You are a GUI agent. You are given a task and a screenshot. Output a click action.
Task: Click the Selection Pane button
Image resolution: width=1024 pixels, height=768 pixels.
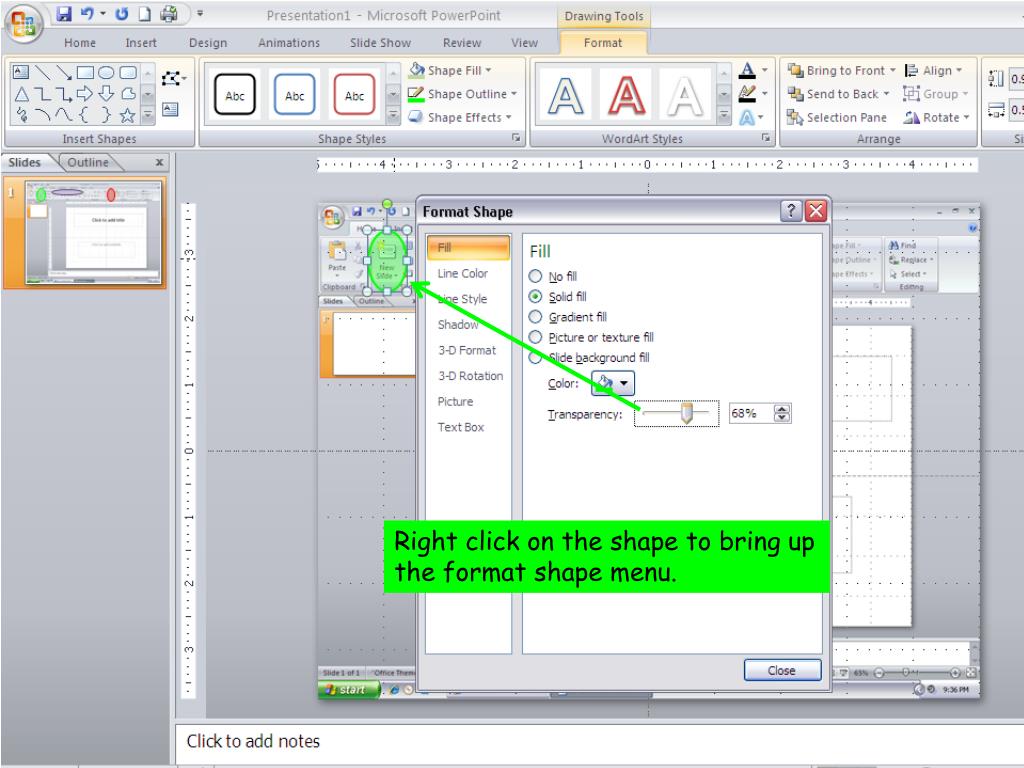tap(837, 118)
